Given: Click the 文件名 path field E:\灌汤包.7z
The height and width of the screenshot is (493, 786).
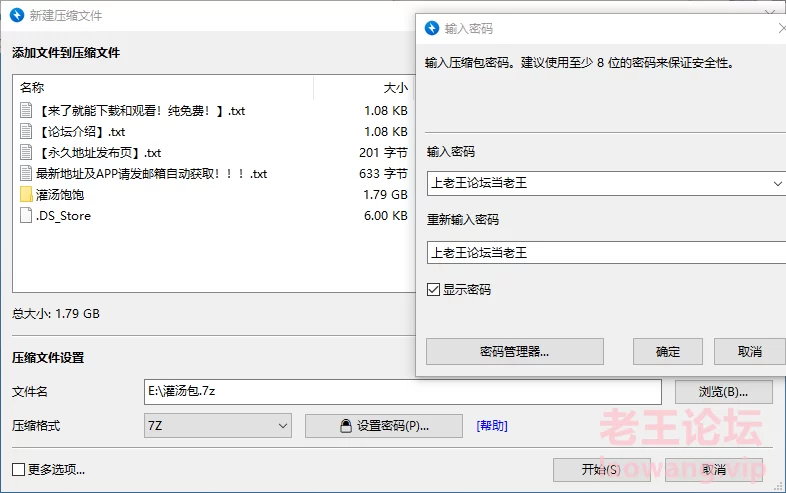Looking at the screenshot, I should click(x=403, y=392).
